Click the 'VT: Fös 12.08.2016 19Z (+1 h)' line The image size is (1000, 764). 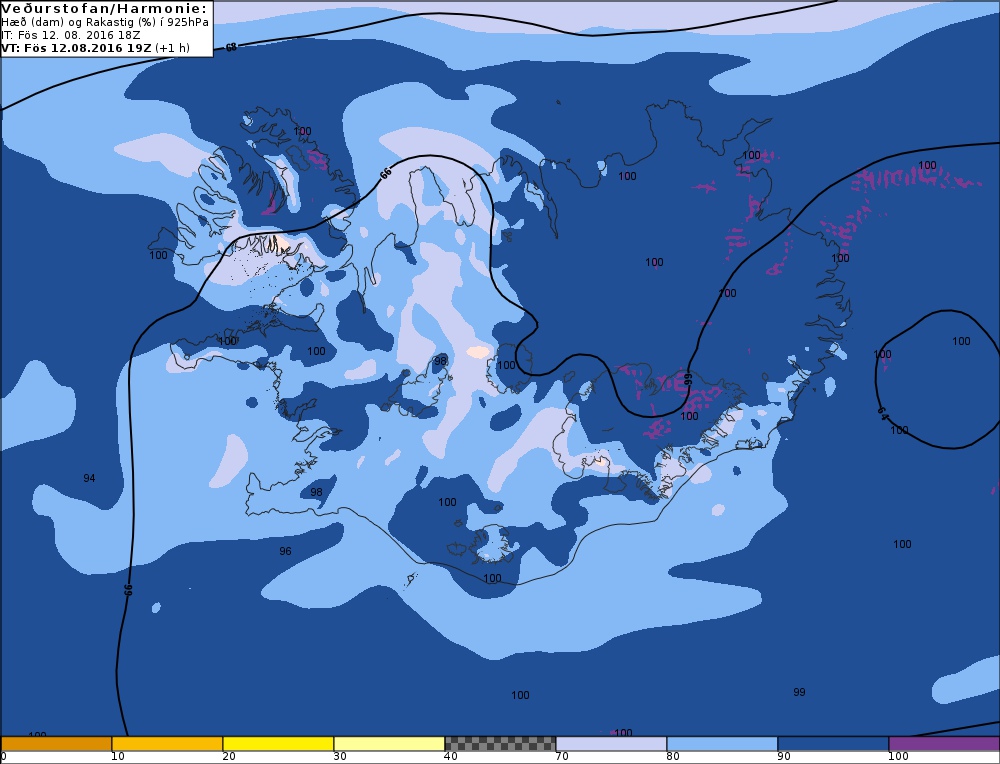tap(96, 48)
